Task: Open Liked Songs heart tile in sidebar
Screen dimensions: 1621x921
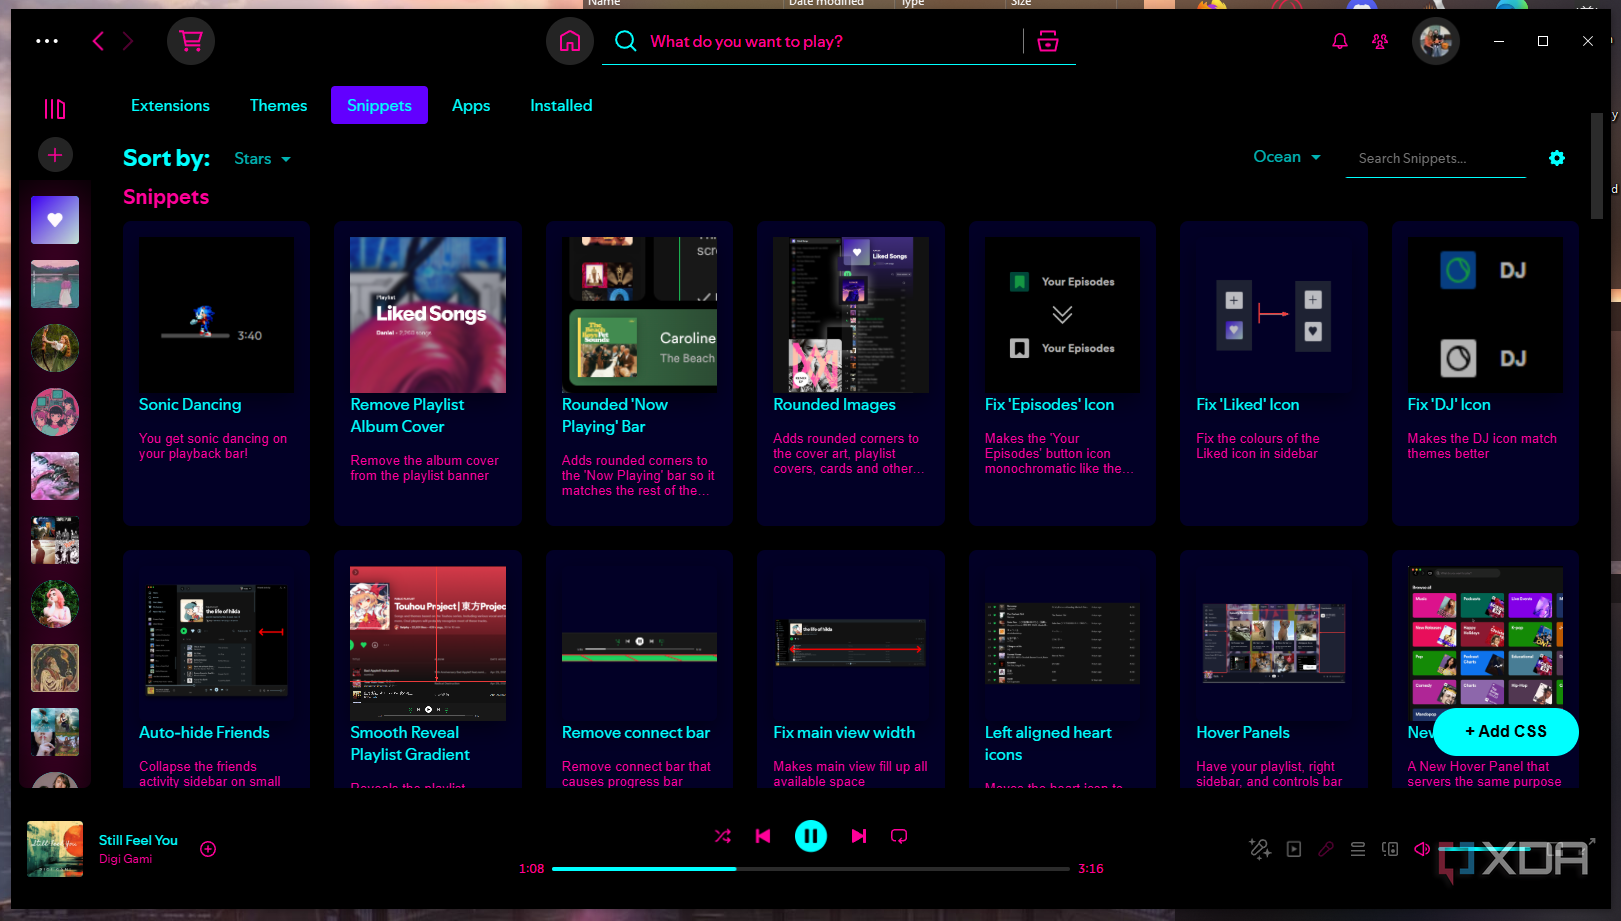Action: click(x=55, y=220)
